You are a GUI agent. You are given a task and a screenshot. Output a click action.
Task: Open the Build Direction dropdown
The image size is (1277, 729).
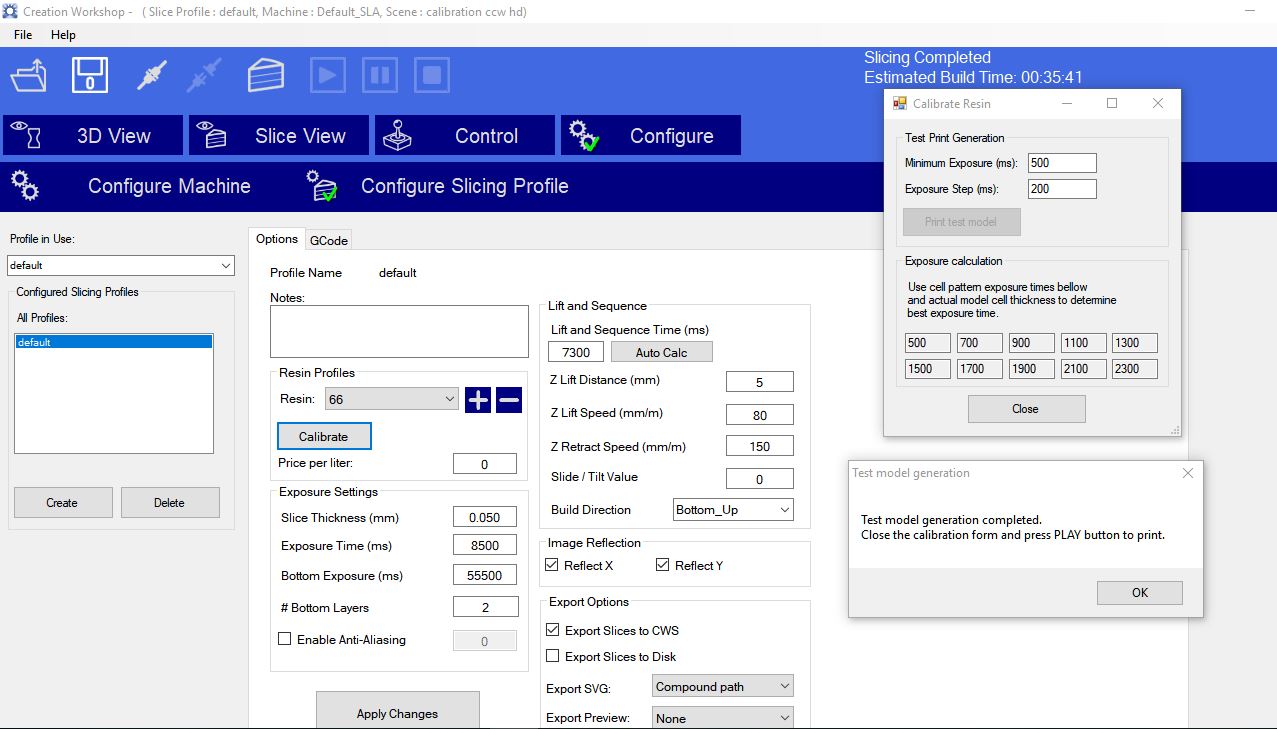[733, 510]
